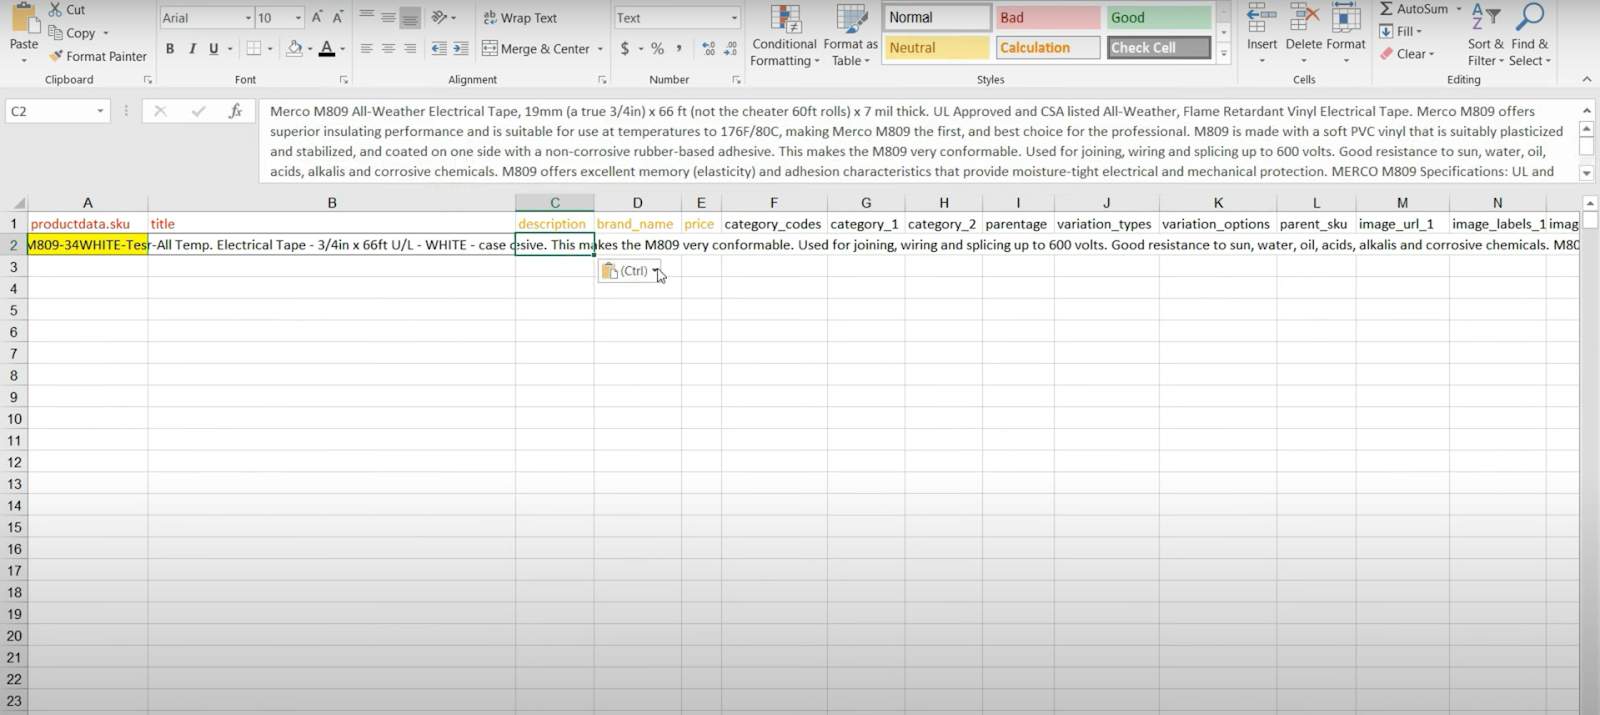This screenshot has height=715, width=1600.
Task: Apply comma style format
Action: click(x=679, y=48)
